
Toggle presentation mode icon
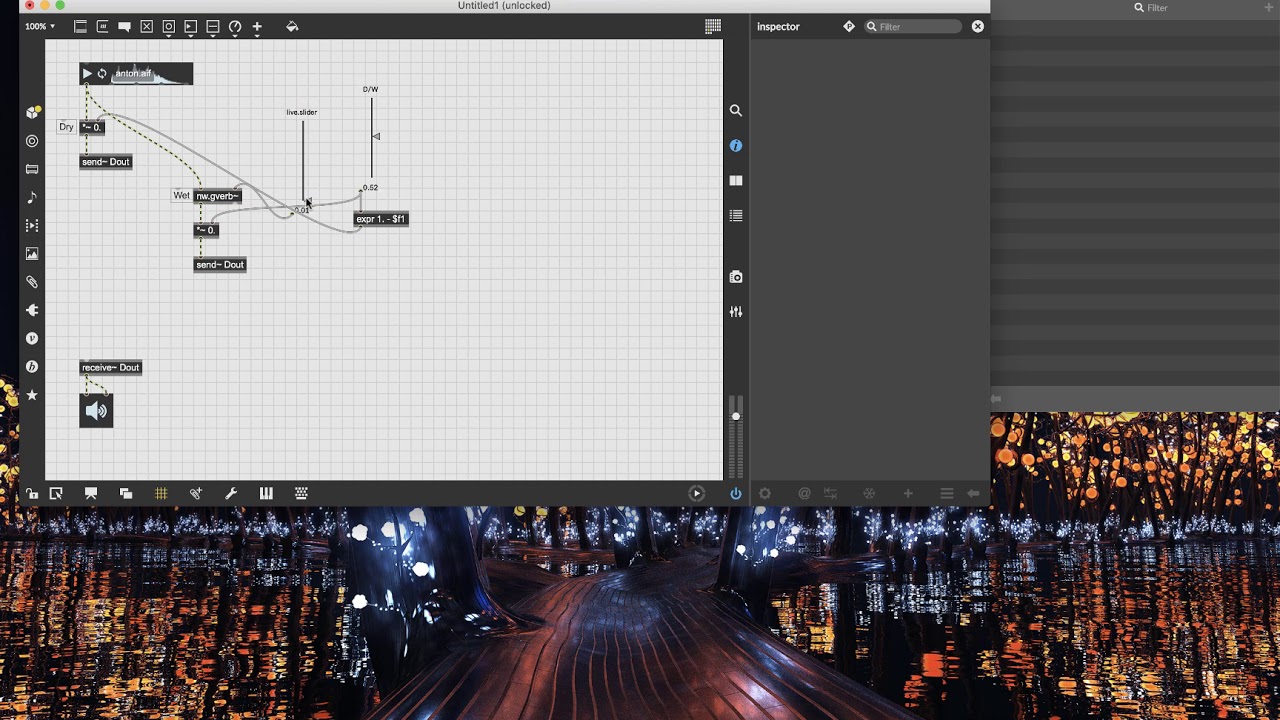point(91,494)
